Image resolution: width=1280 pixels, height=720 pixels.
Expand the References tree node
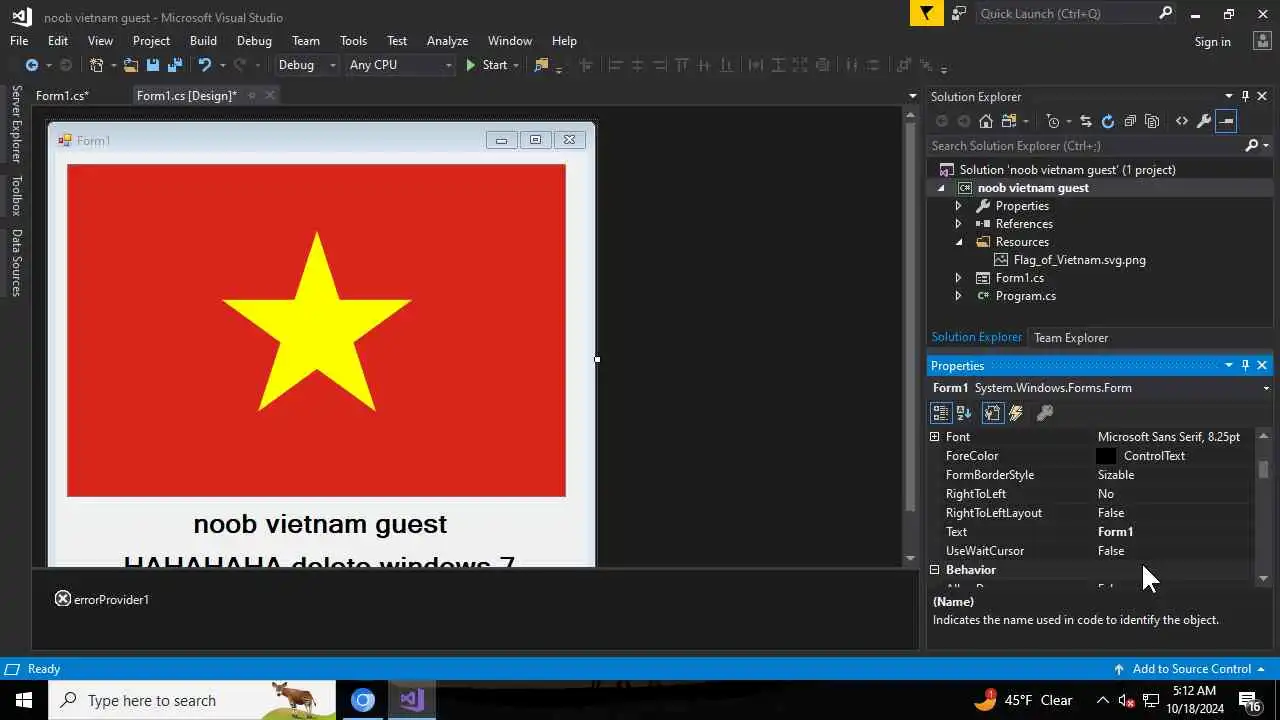(x=958, y=224)
